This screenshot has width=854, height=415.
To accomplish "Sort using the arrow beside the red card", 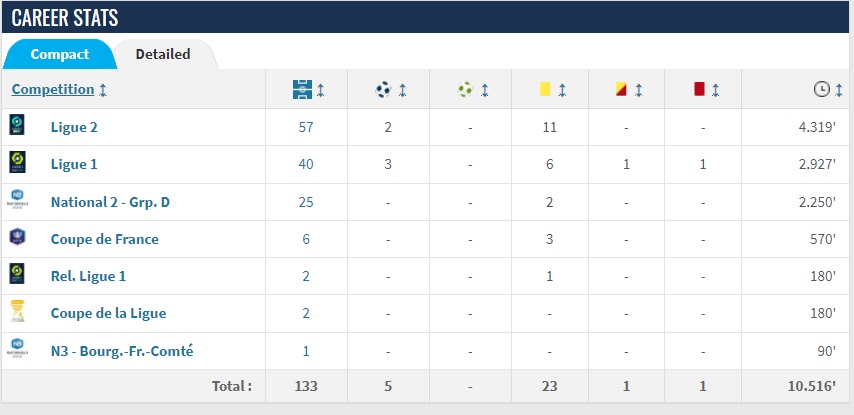I will [716, 90].
